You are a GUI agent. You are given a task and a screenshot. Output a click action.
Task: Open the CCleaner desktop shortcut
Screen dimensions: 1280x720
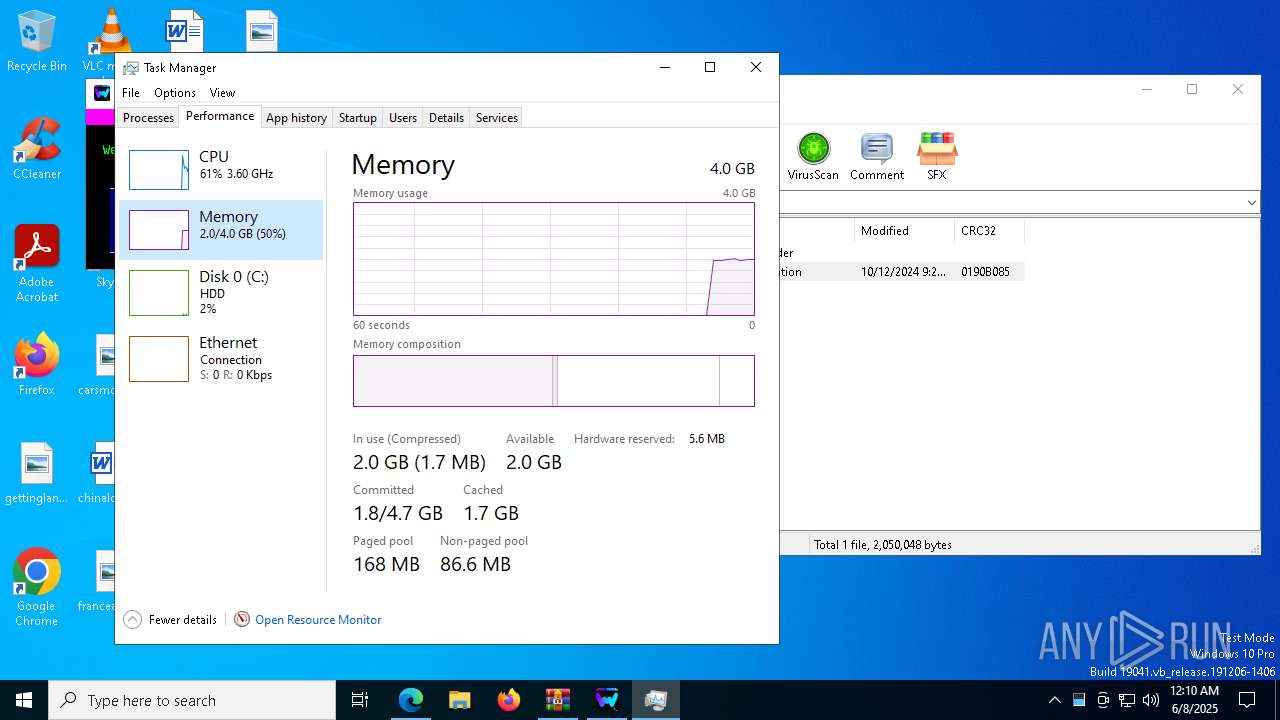click(36, 149)
